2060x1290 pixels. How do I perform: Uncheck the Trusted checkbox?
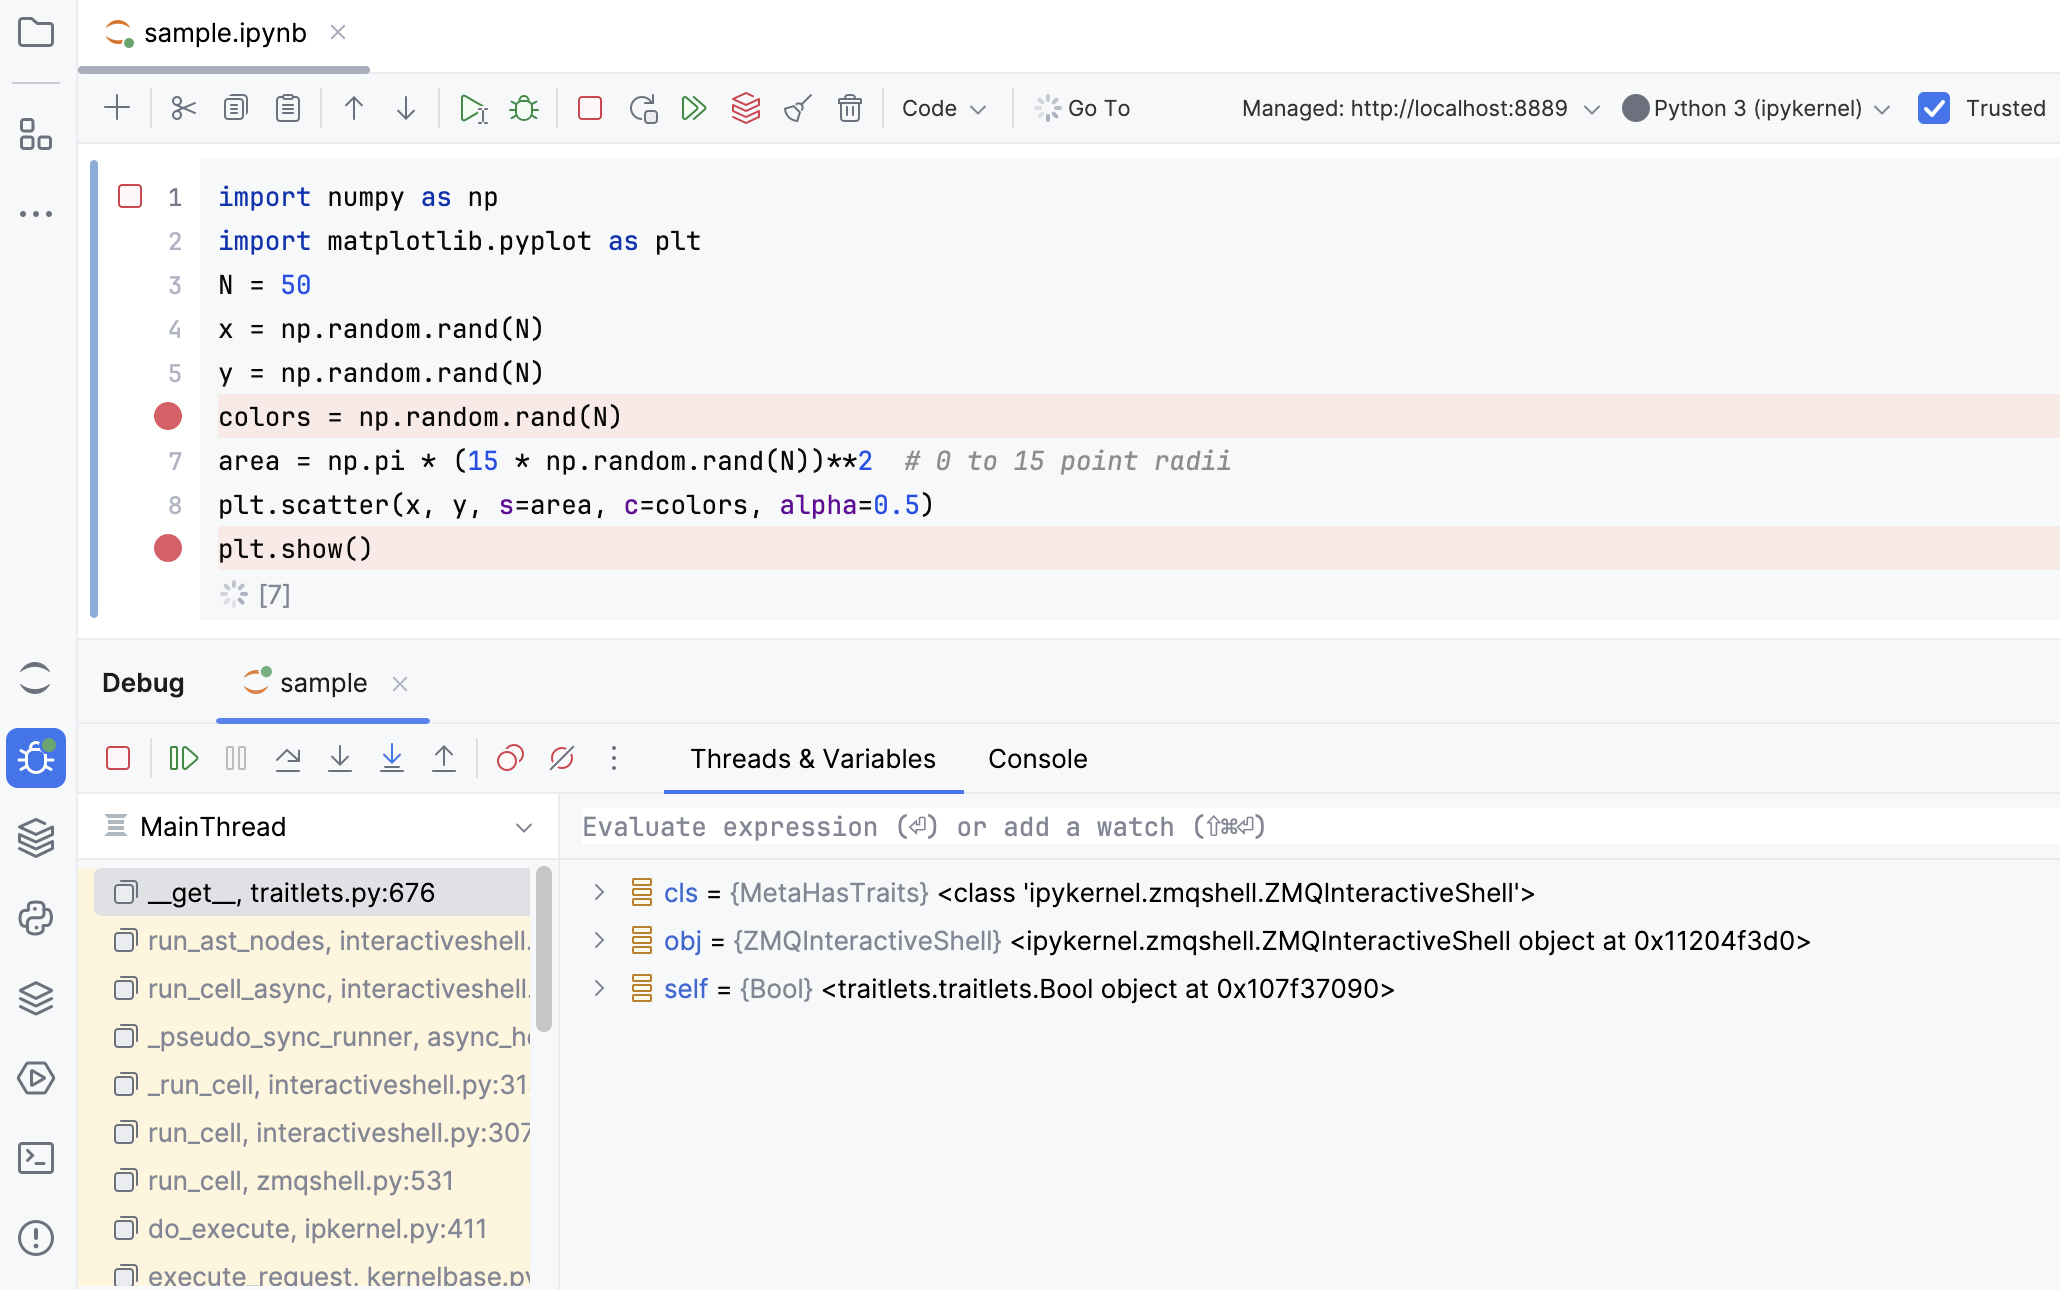click(1934, 108)
